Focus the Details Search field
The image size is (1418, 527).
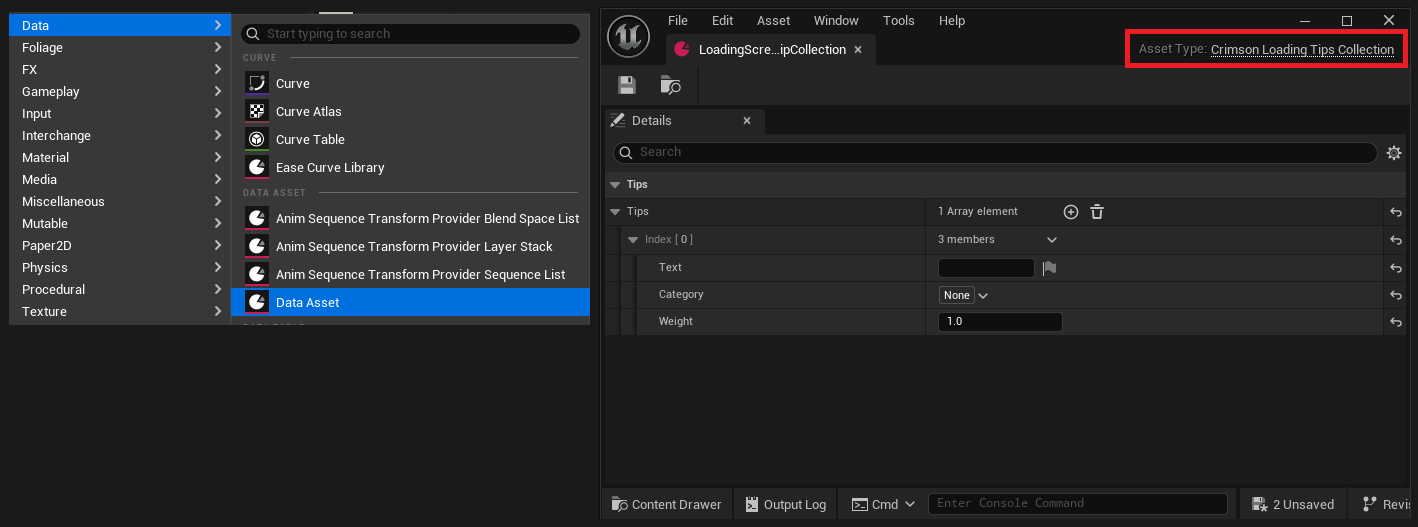pyautogui.click(x=995, y=152)
